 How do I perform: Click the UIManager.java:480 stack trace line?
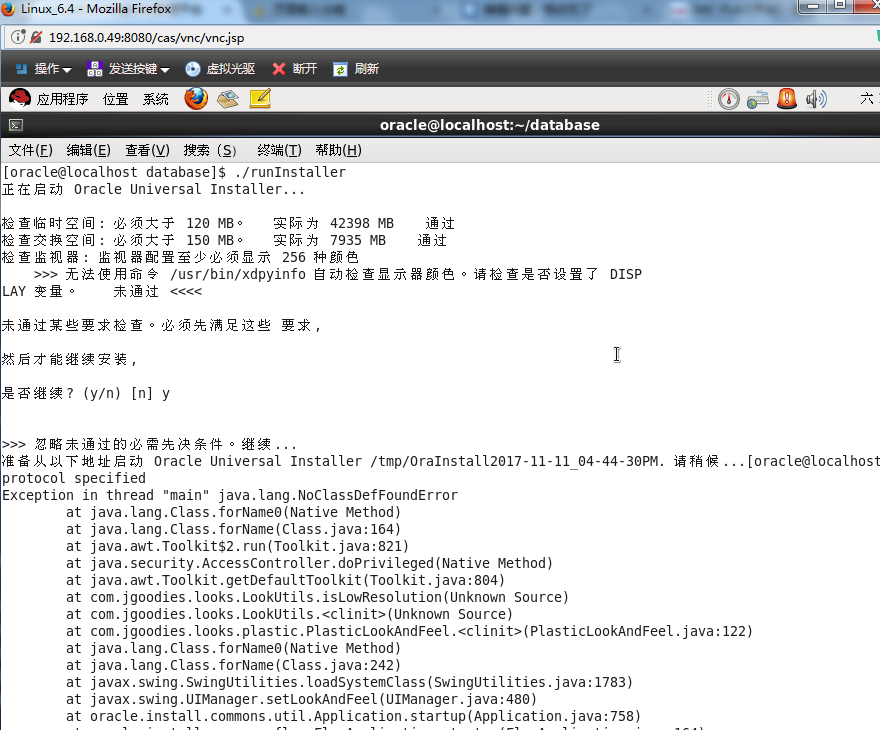[x=301, y=700]
